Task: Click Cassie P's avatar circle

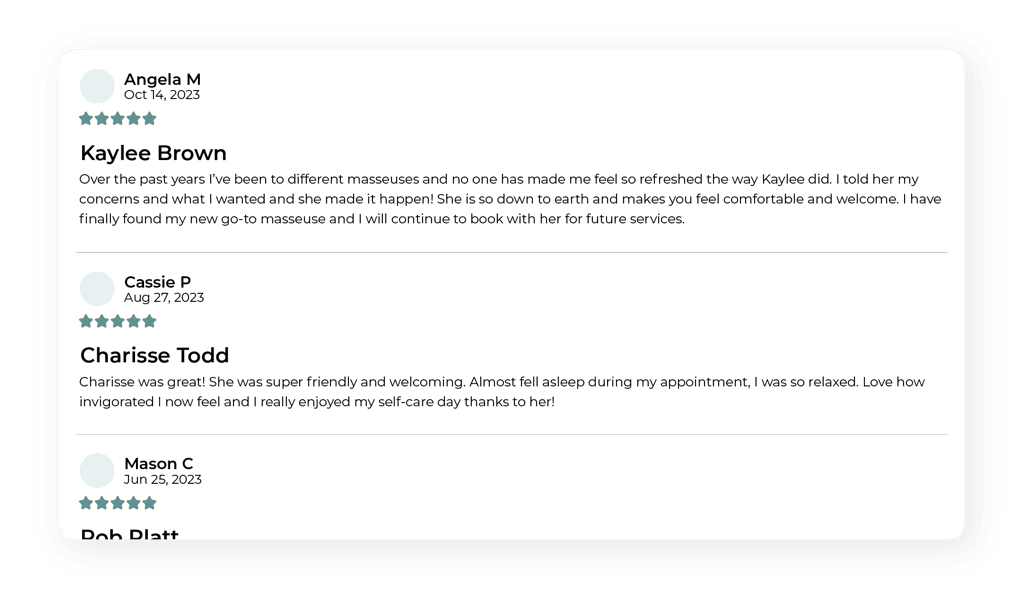Action: (x=97, y=289)
